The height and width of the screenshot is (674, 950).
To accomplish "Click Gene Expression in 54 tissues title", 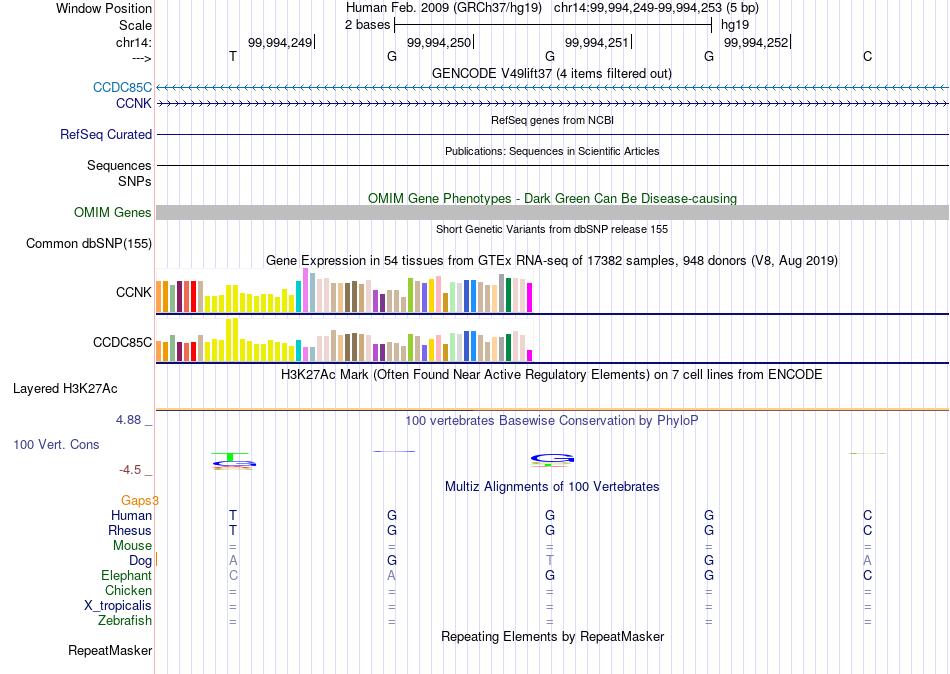I will 552,261.
